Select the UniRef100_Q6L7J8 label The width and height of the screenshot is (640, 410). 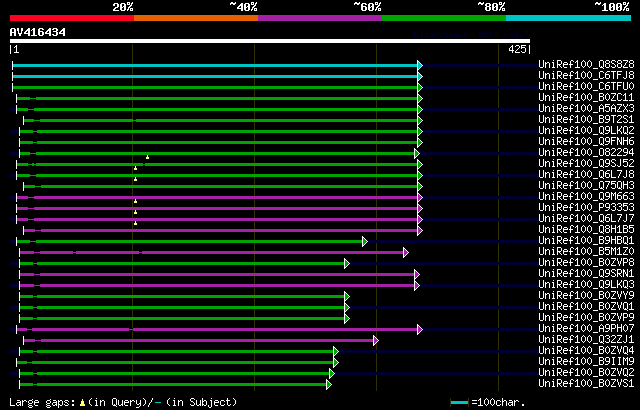587,175
